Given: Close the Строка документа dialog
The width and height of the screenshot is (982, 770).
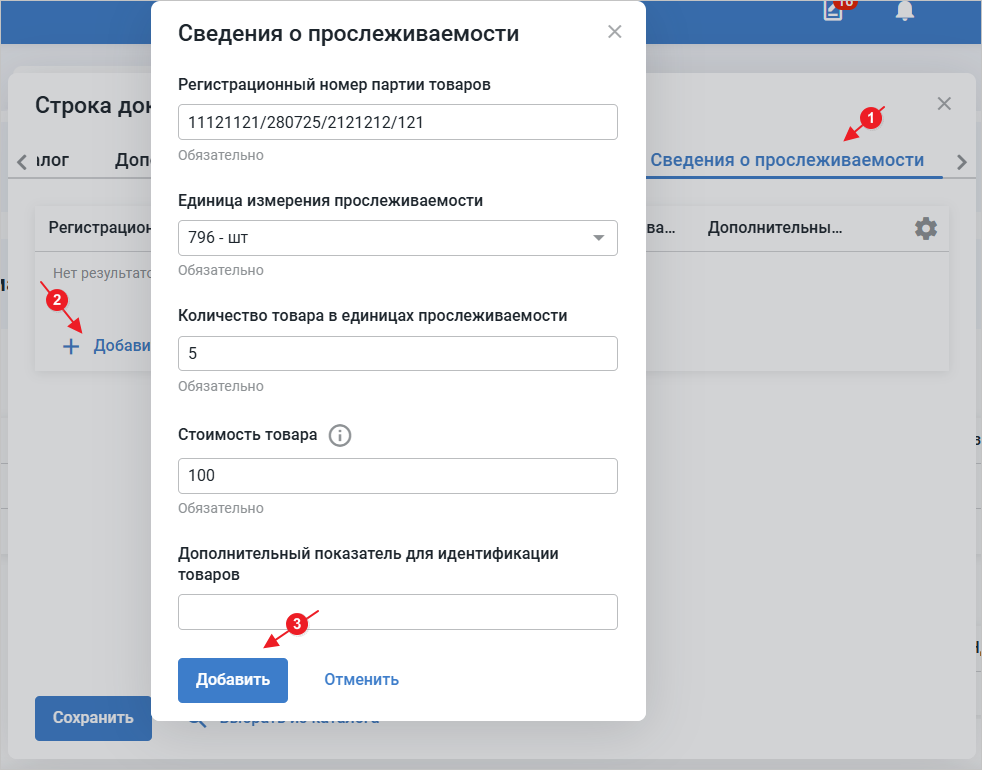Looking at the screenshot, I should click(x=944, y=104).
